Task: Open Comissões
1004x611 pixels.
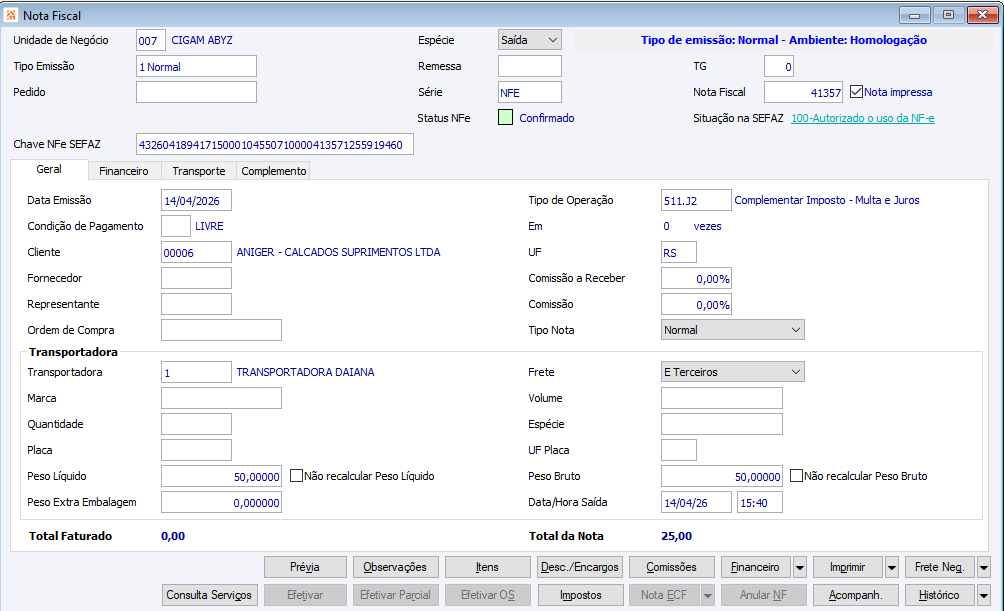Action: 671,567
